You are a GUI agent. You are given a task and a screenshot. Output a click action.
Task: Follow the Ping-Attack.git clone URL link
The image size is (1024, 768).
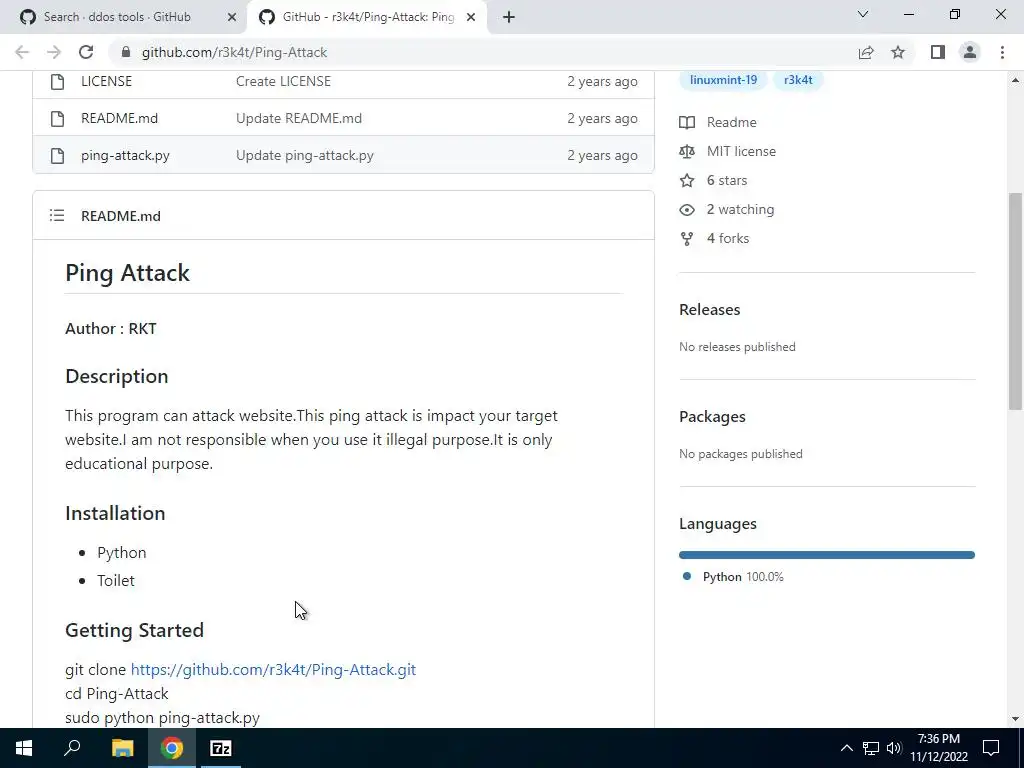click(x=273, y=669)
